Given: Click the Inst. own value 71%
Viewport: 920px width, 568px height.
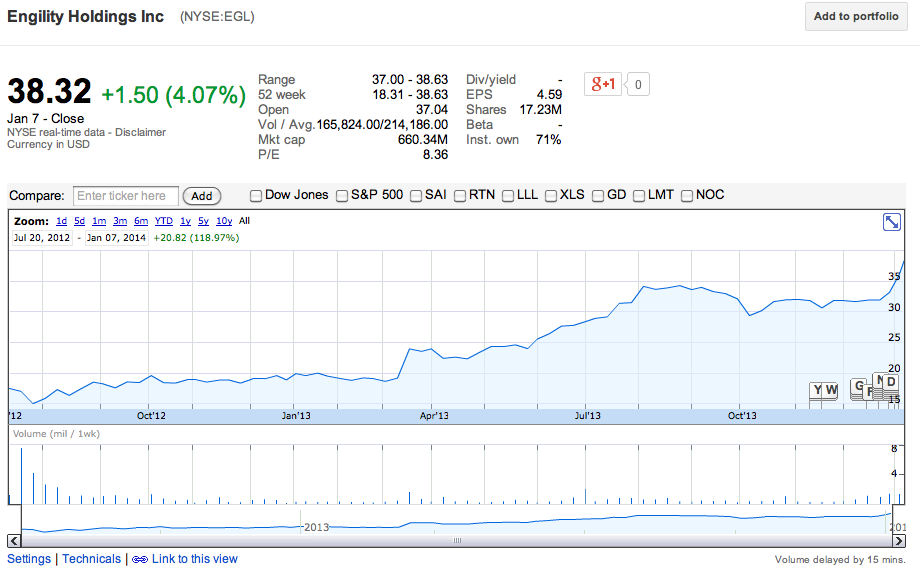Looking at the screenshot, I should pos(549,140).
